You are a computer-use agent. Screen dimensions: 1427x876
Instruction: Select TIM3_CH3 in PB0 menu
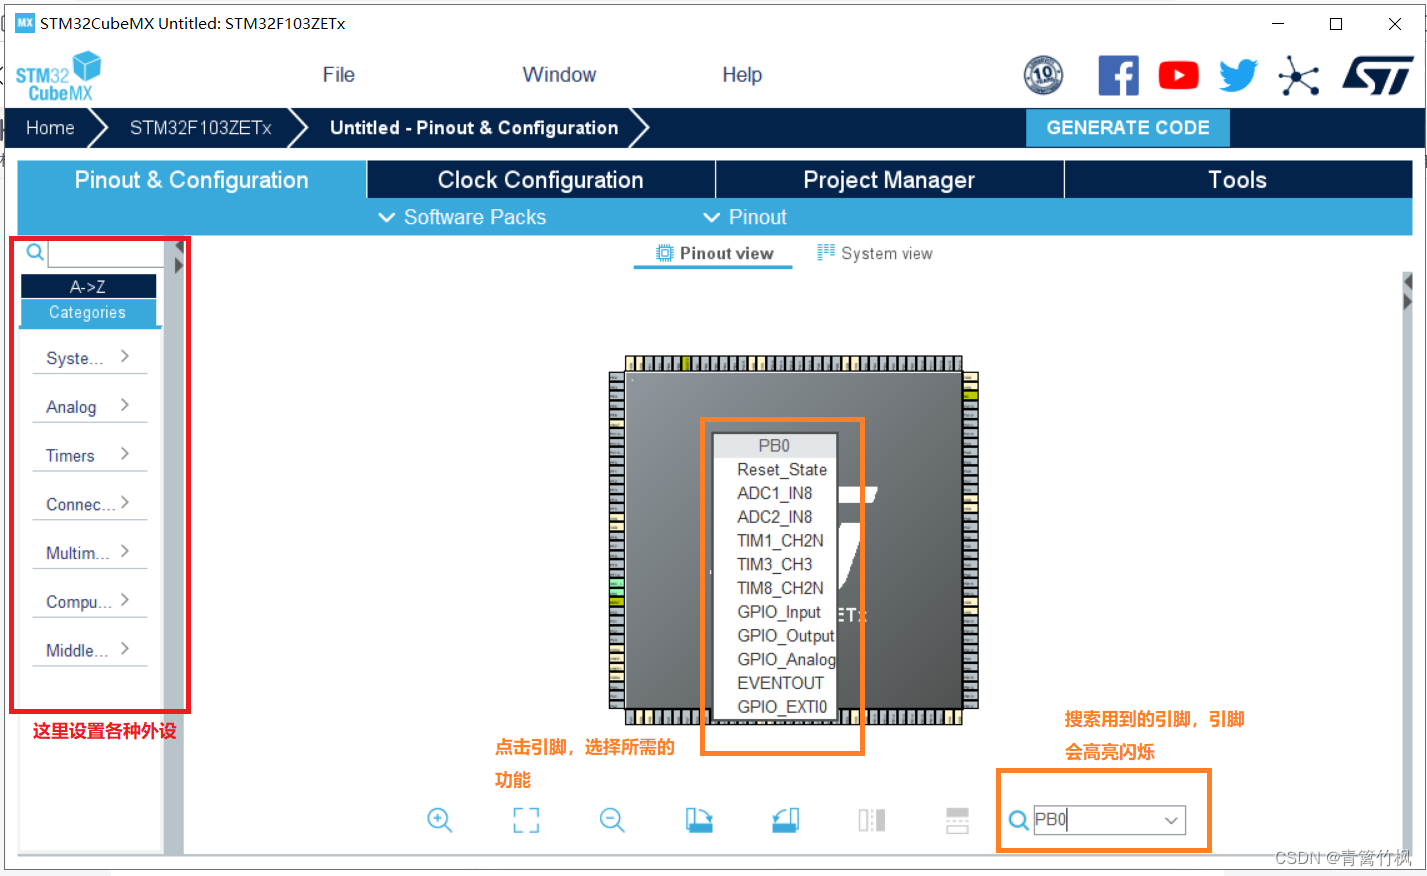pos(774,564)
